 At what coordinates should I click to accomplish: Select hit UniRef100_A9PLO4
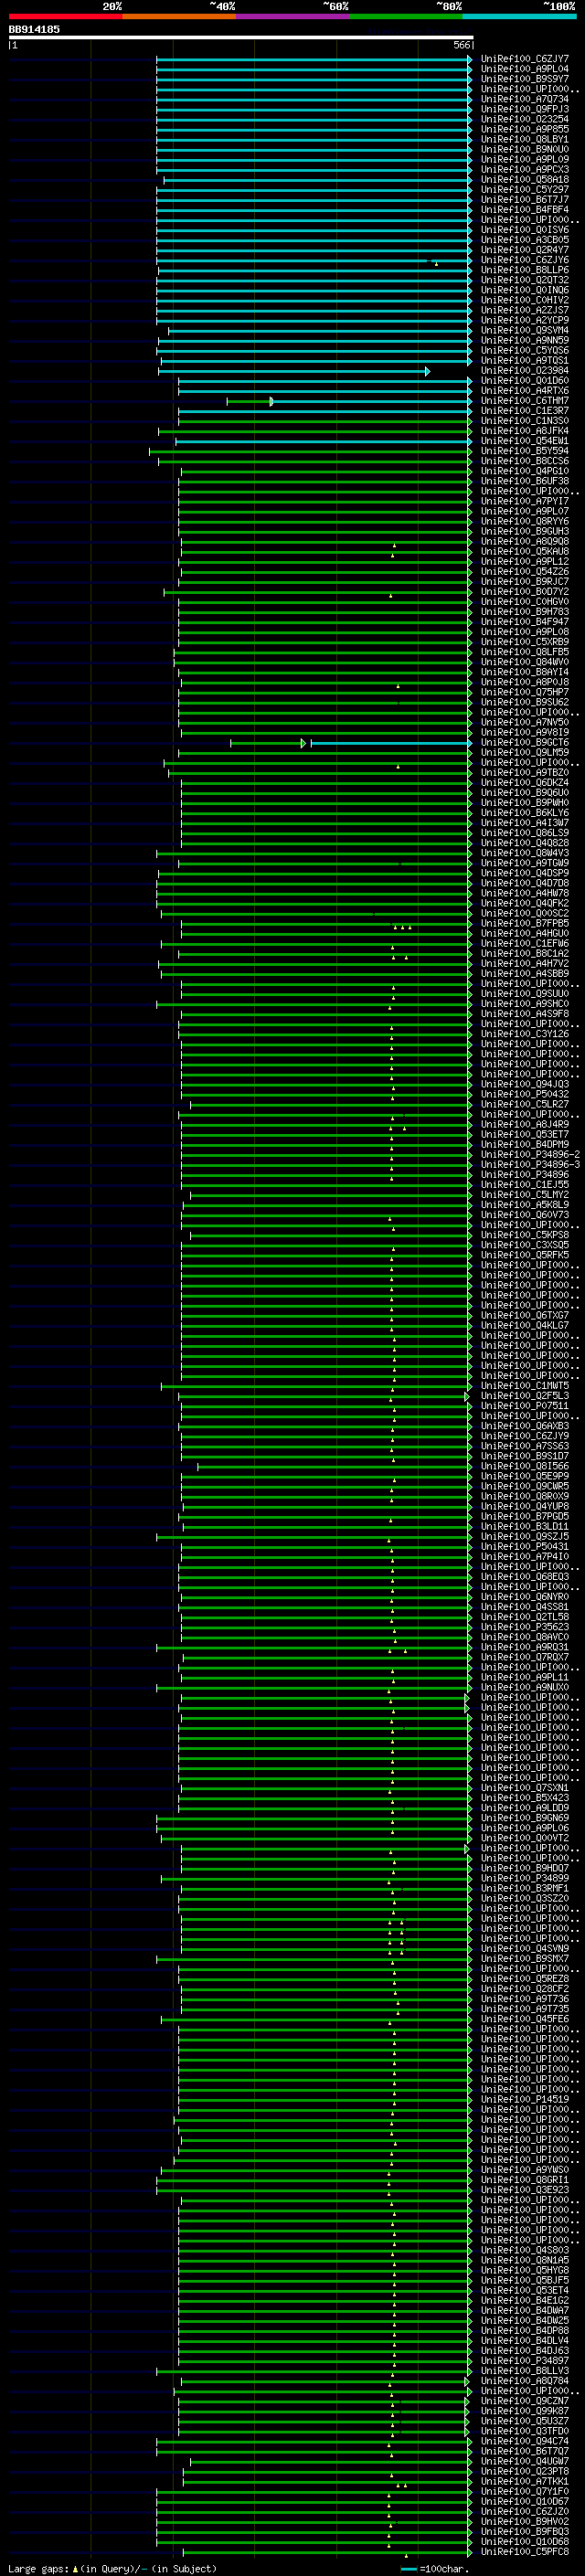click(524, 69)
